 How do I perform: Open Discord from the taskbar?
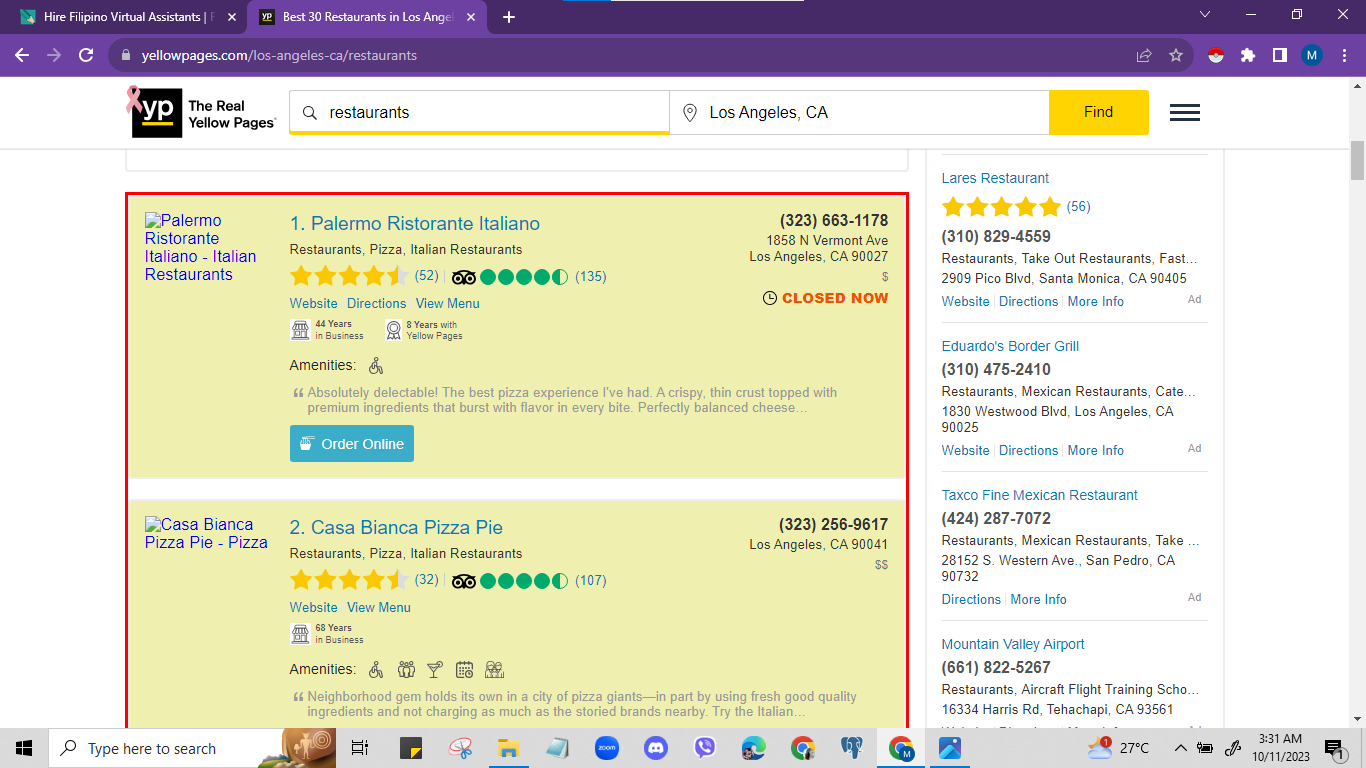click(656, 748)
